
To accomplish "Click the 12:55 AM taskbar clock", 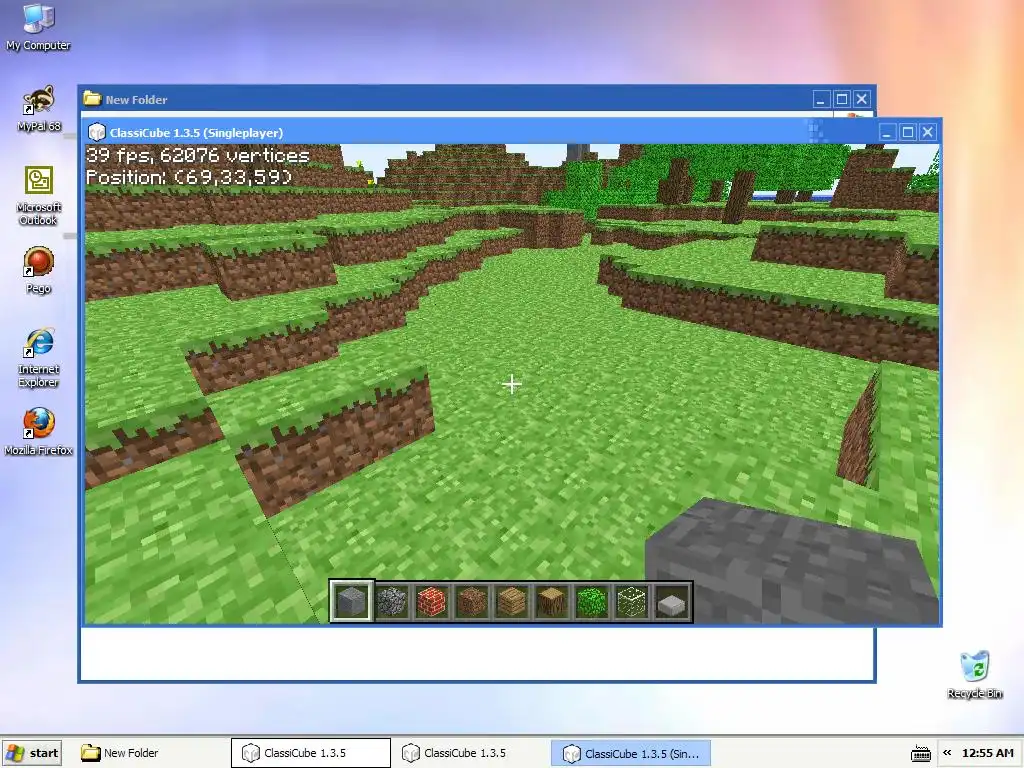I will tap(987, 753).
